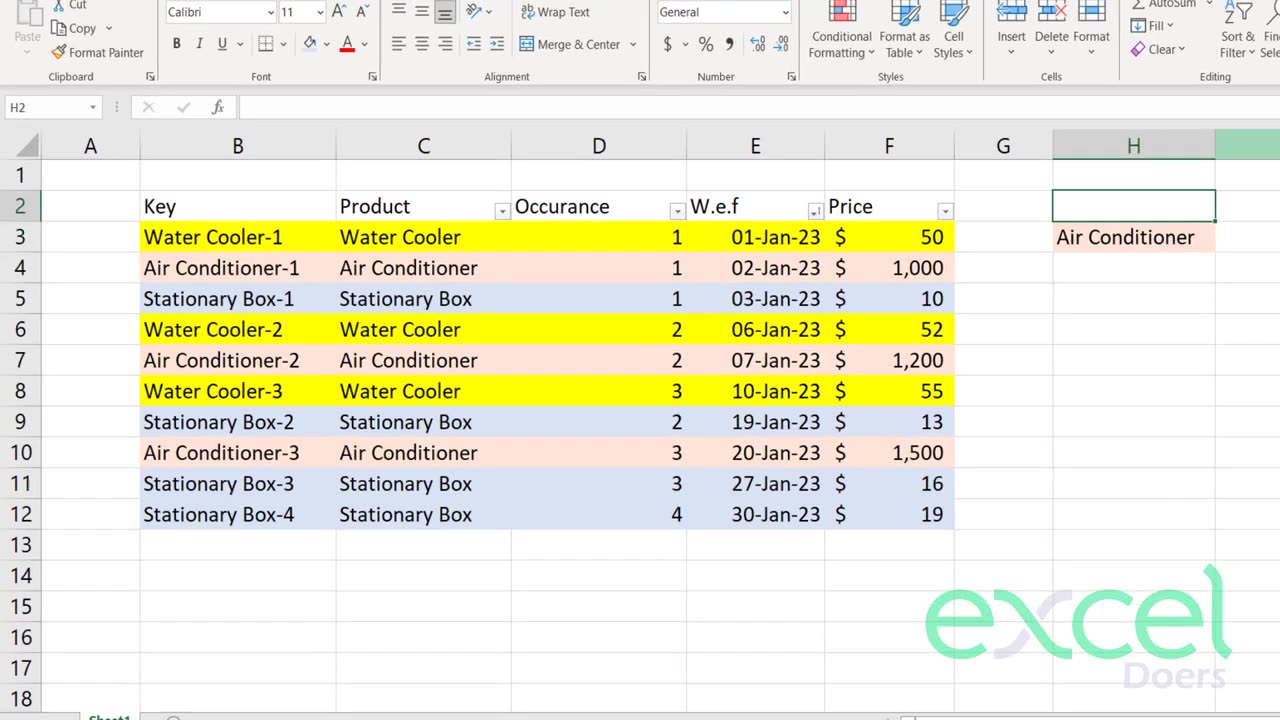Screen dimensions: 1280x720
Task: Apply the red Font Color
Action: click(x=347, y=44)
